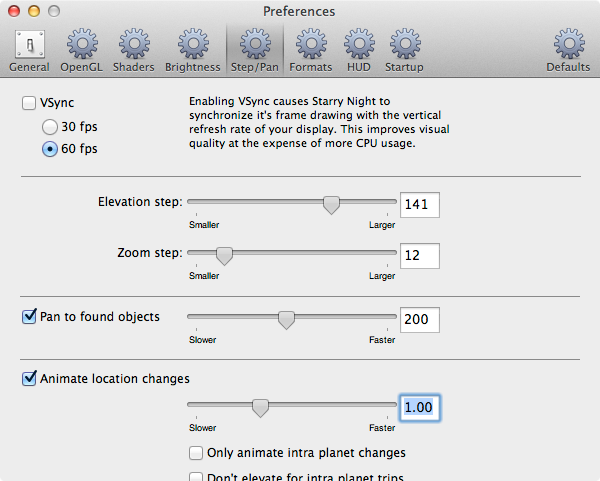Select the 30 fps radio button
The image size is (600, 481).
click(x=49, y=127)
